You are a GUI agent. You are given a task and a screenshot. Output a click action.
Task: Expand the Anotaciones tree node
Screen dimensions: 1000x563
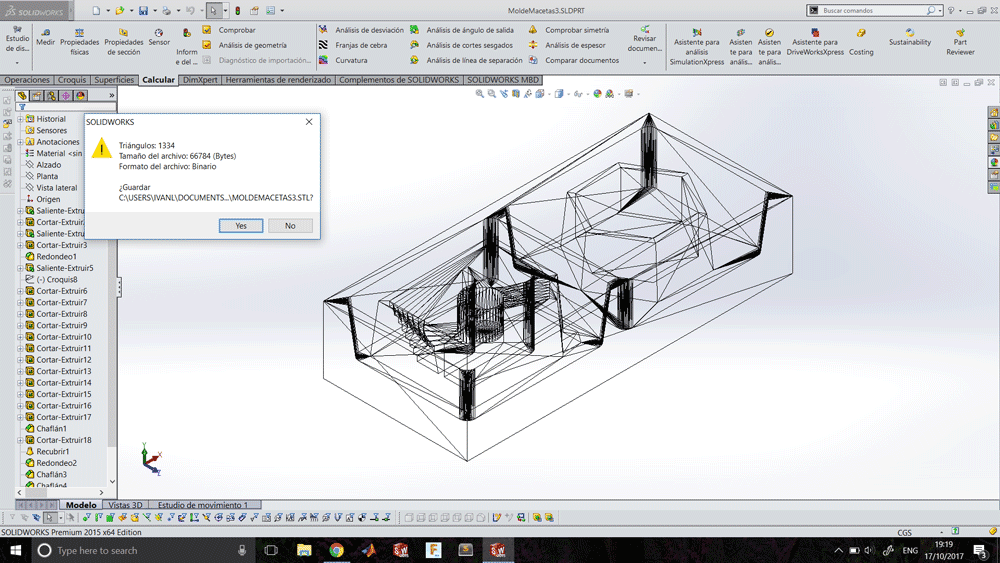point(20,142)
